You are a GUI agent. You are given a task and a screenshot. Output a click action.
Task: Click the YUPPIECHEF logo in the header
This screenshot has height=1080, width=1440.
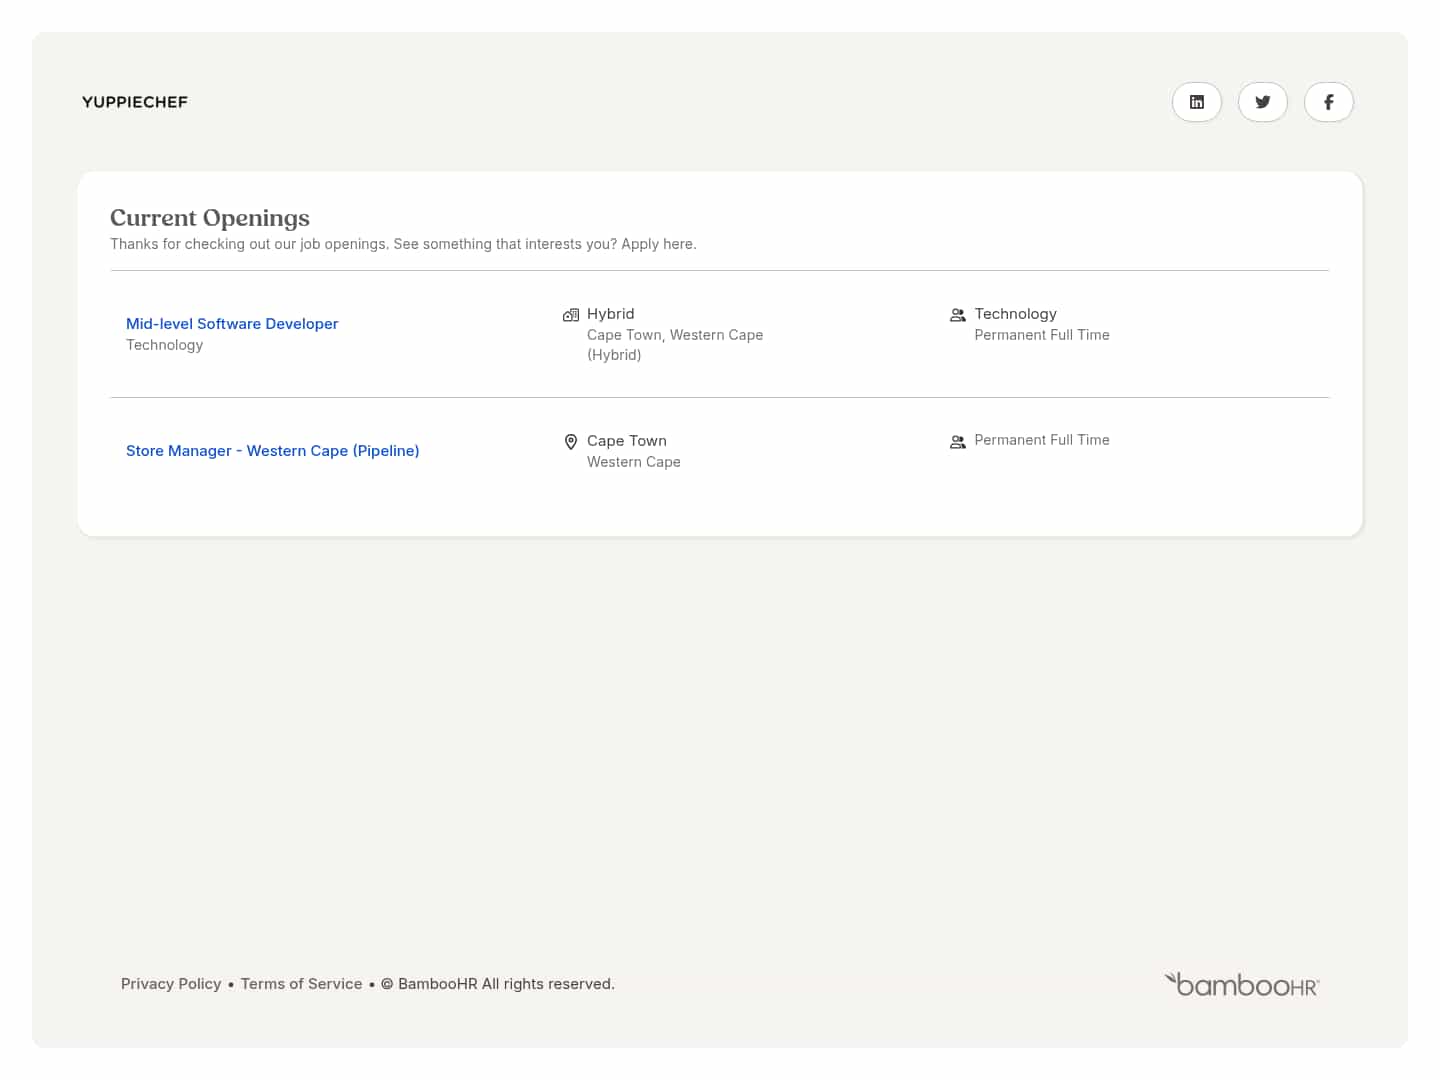135,102
